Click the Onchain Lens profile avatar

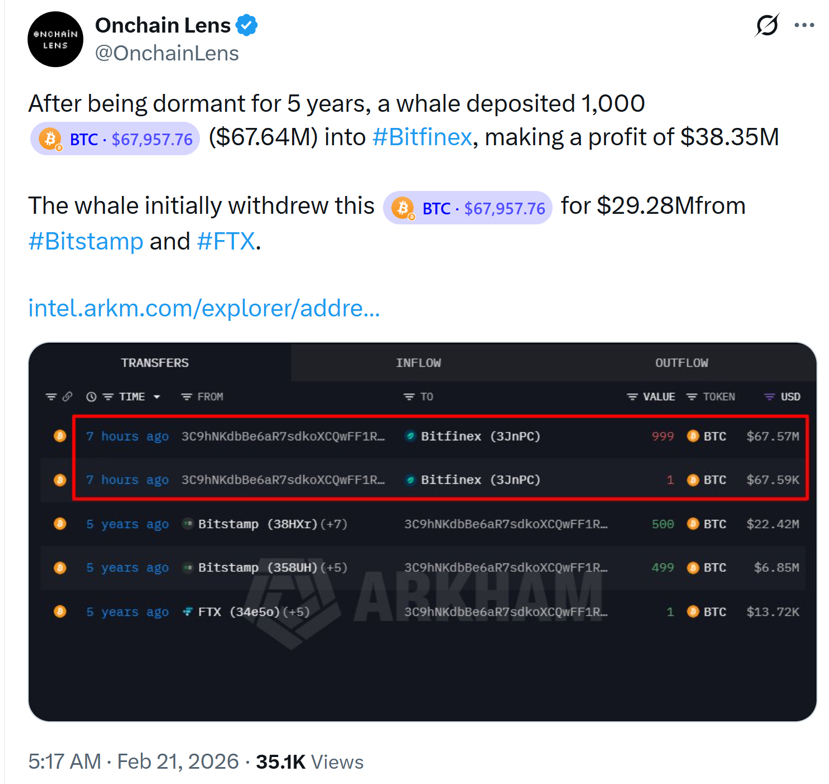(55, 39)
